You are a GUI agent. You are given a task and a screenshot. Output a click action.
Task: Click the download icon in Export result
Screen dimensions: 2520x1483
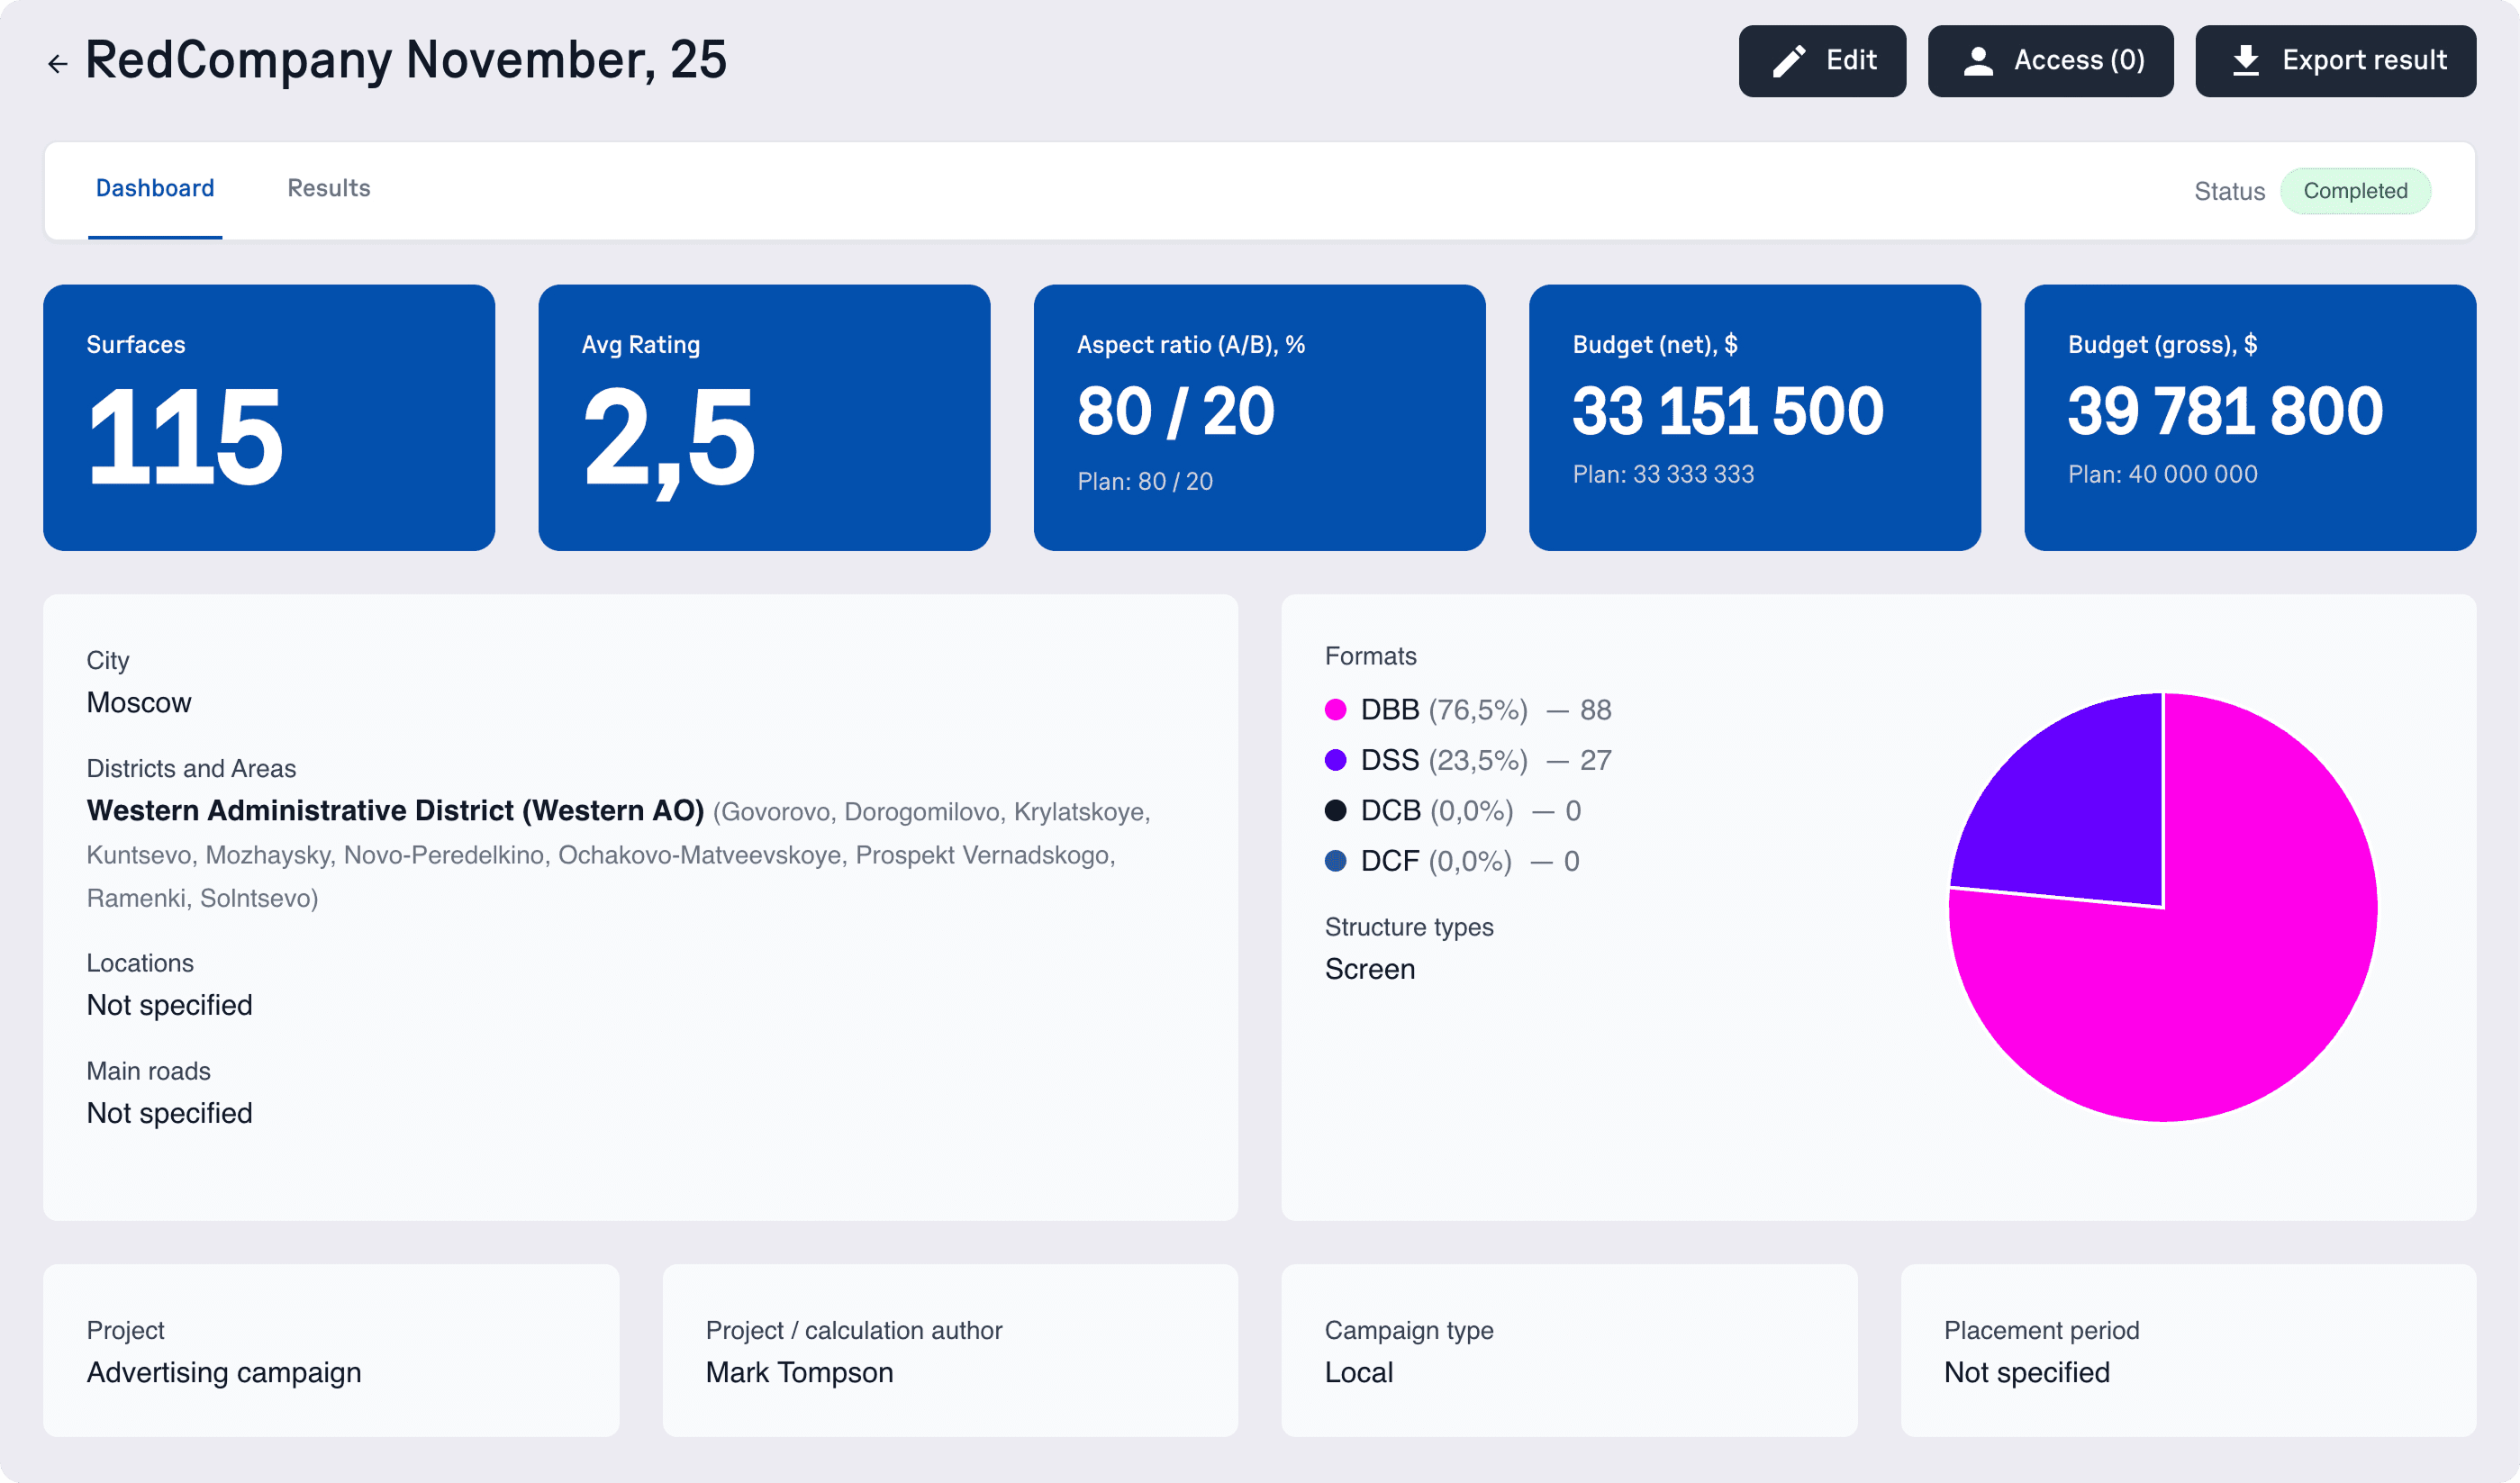coord(2246,61)
